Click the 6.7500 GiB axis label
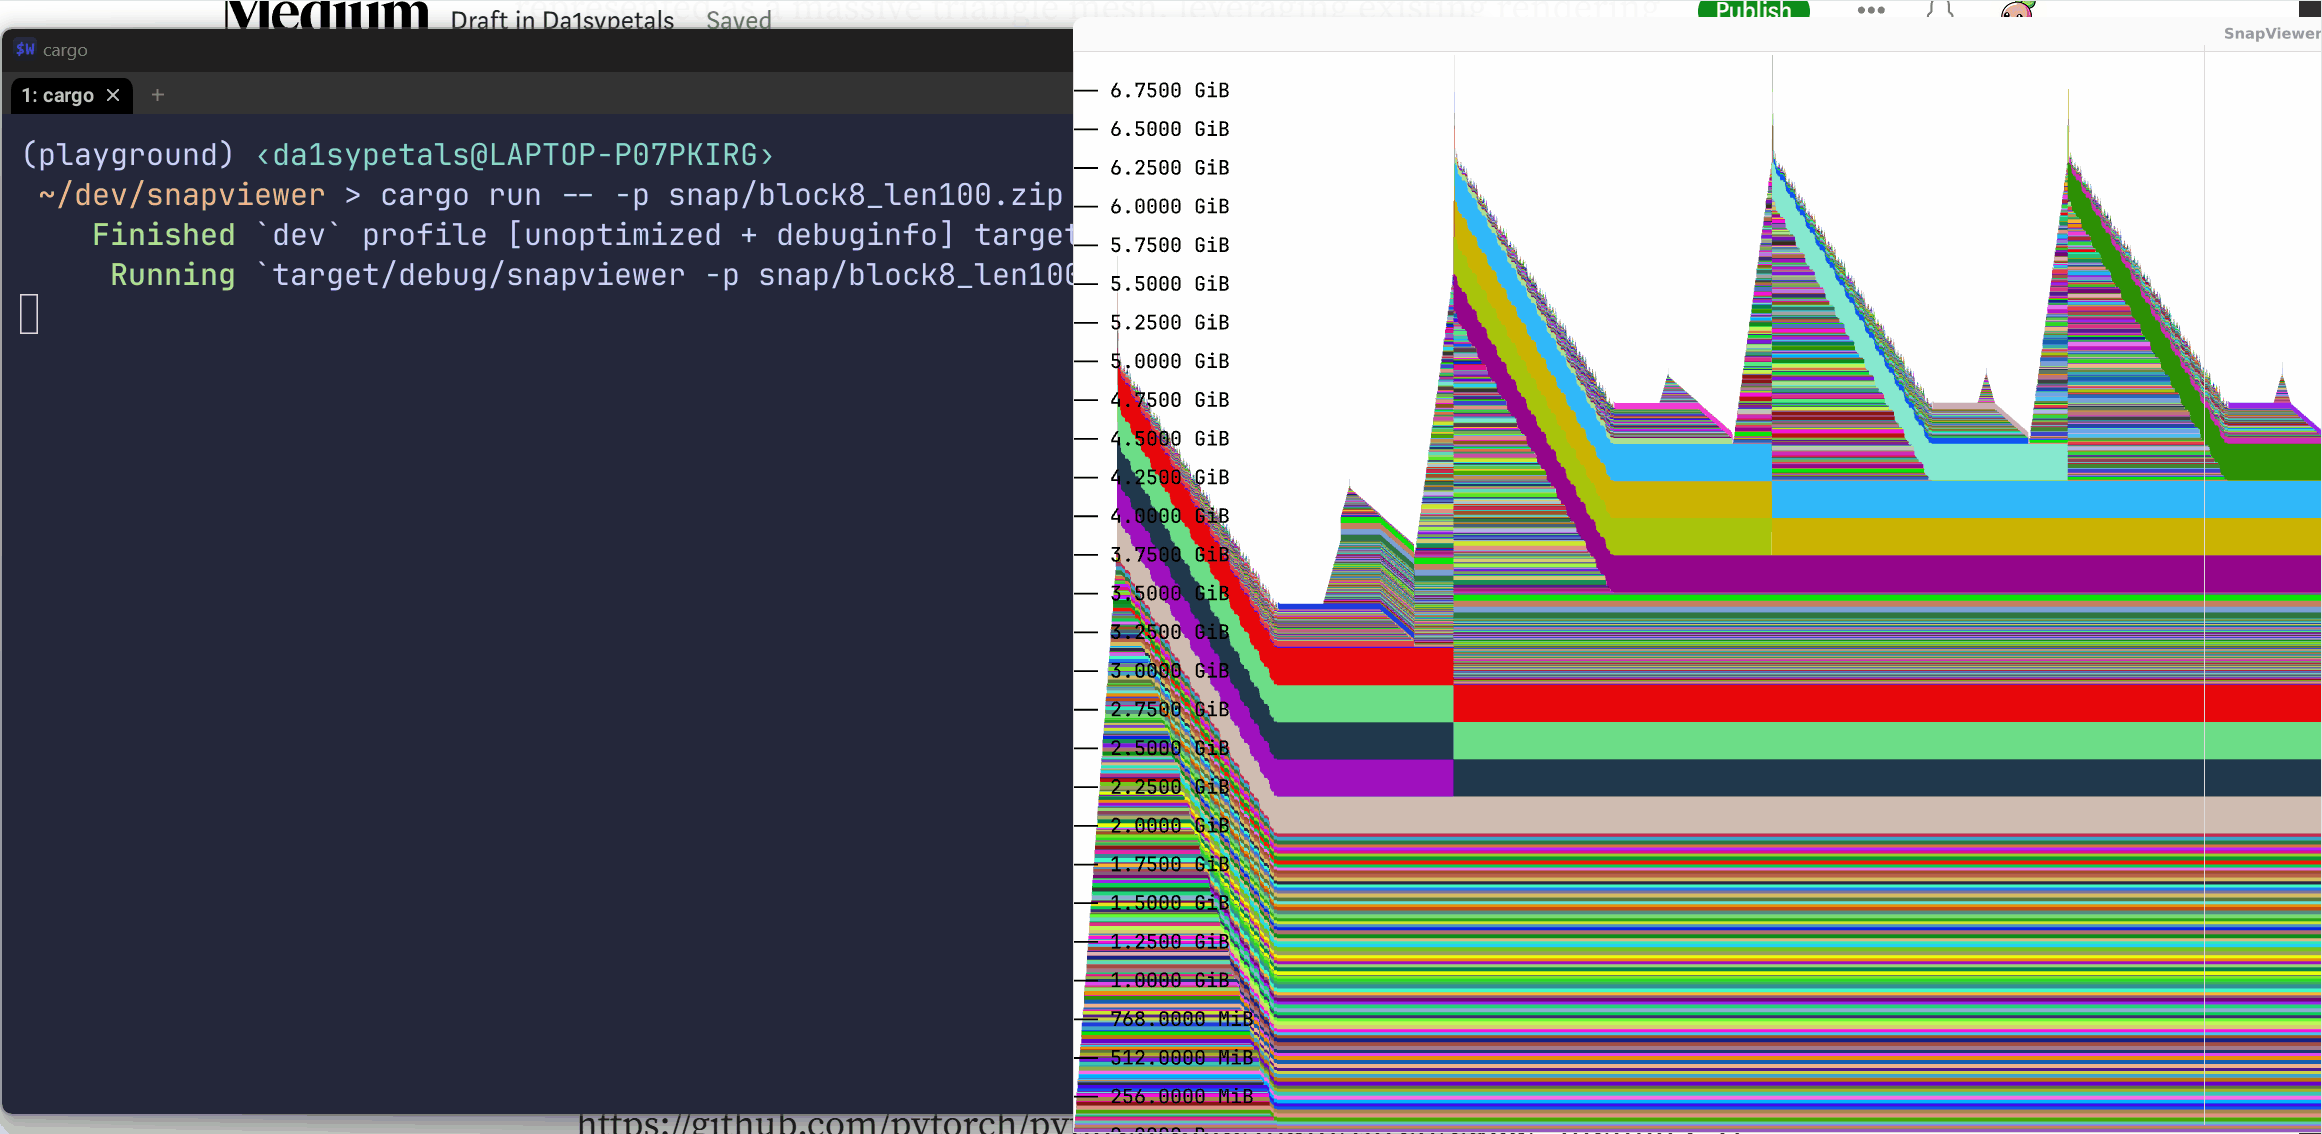Image resolution: width=2322 pixels, height=1134 pixels. 1168,90
